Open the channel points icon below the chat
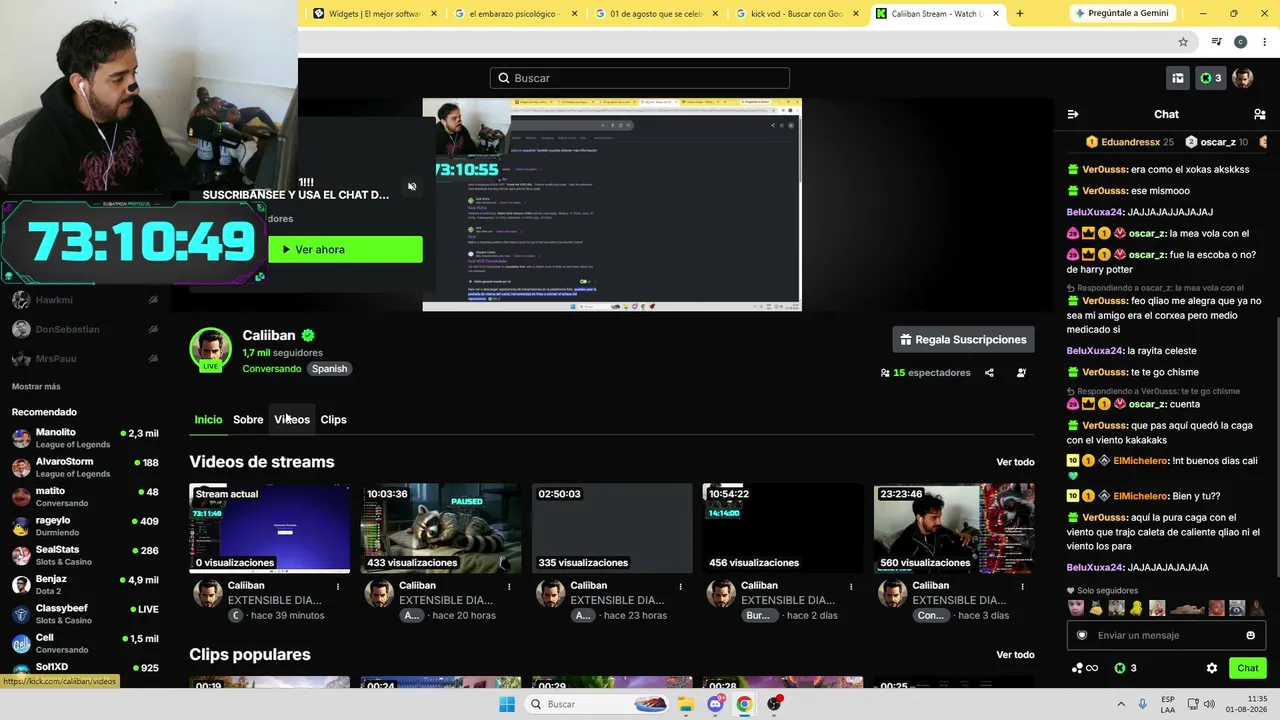This screenshot has height=720, width=1280. [x=1085, y=668]
